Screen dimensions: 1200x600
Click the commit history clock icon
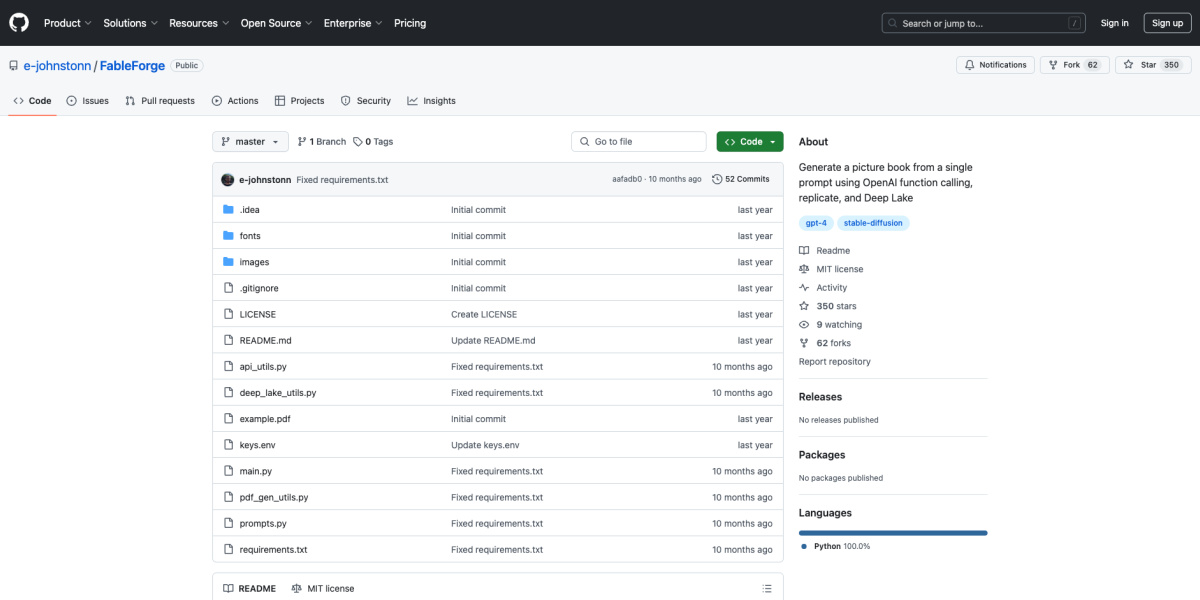717,179
